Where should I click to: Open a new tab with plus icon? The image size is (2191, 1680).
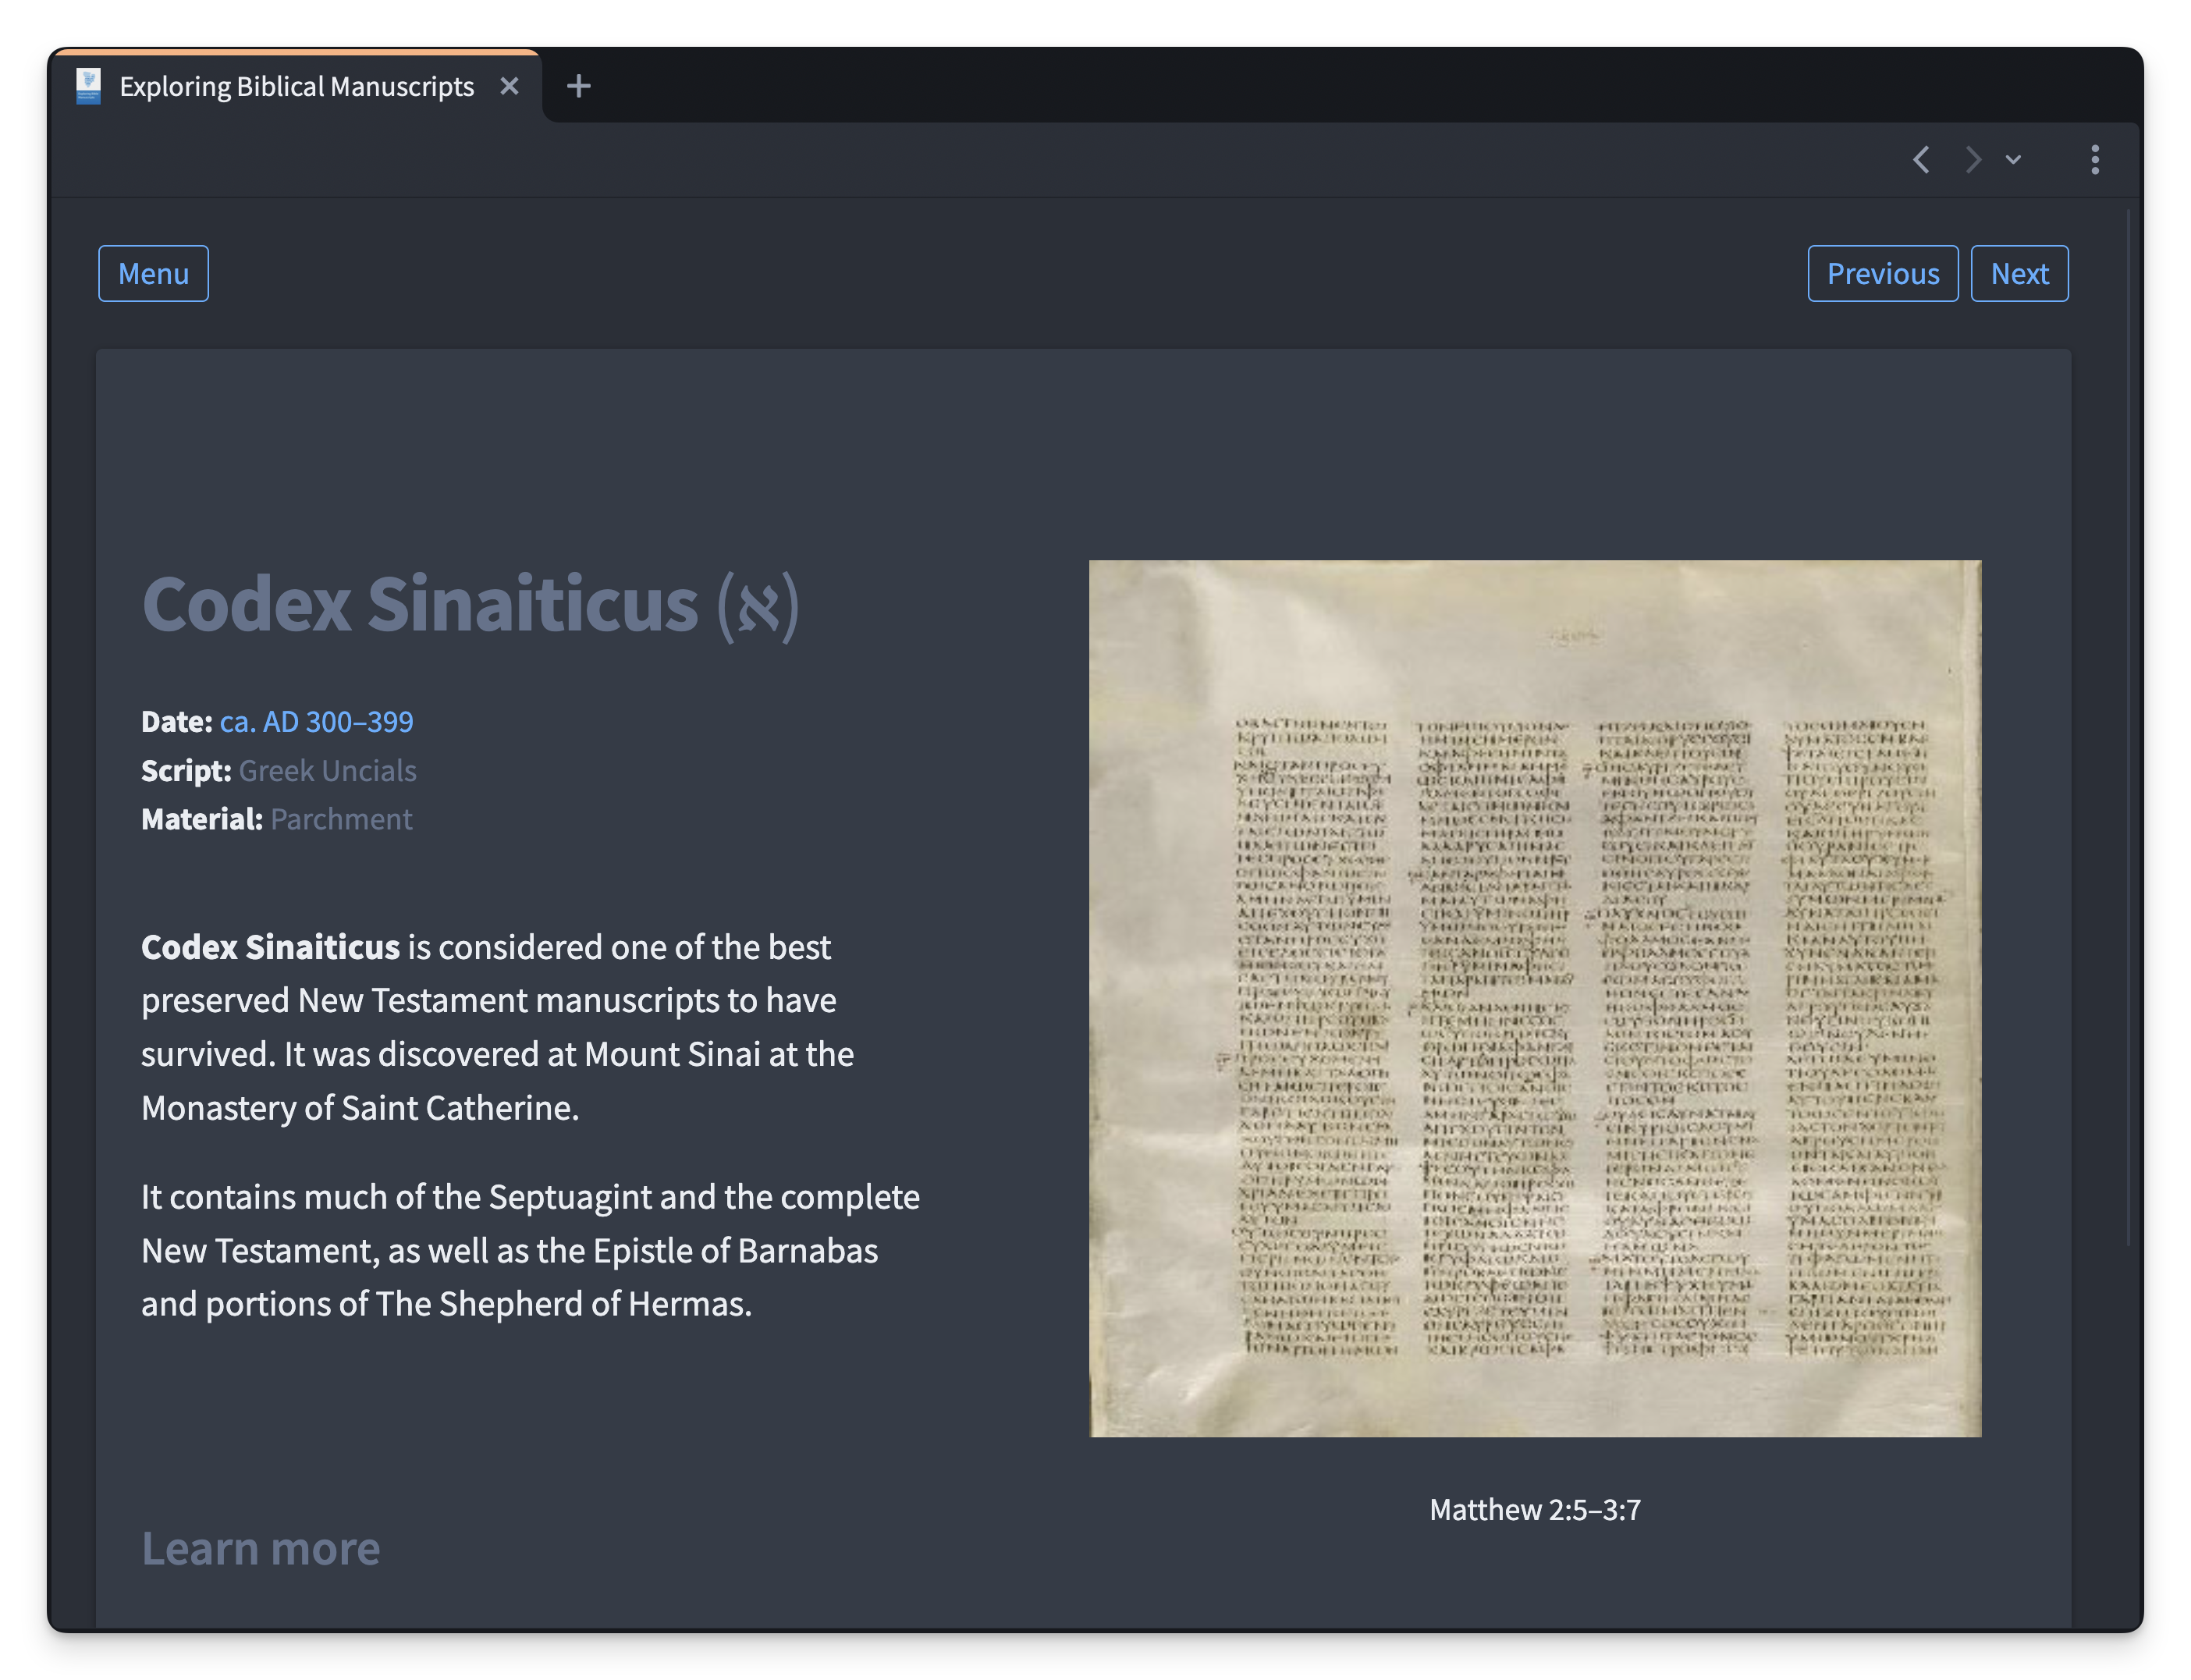tap(578, 86)
